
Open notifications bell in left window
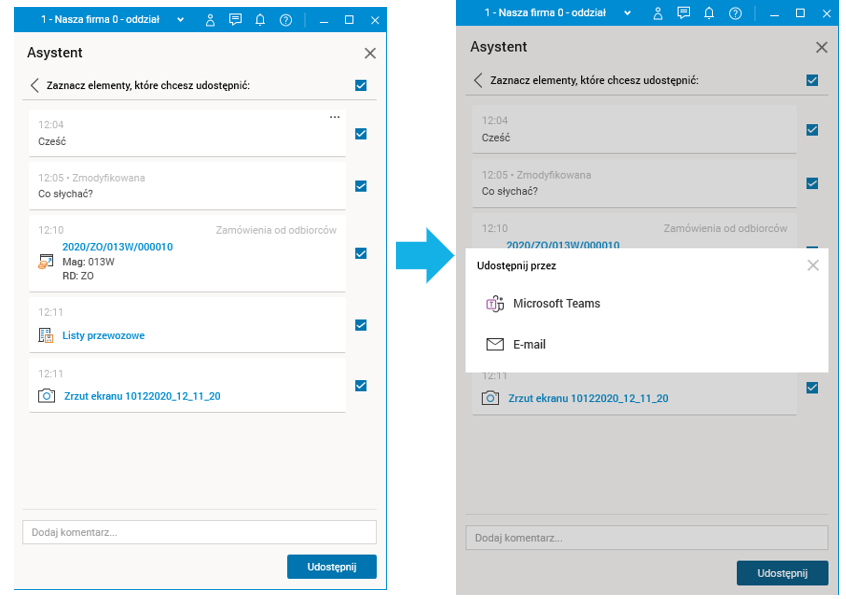(260, 20)
